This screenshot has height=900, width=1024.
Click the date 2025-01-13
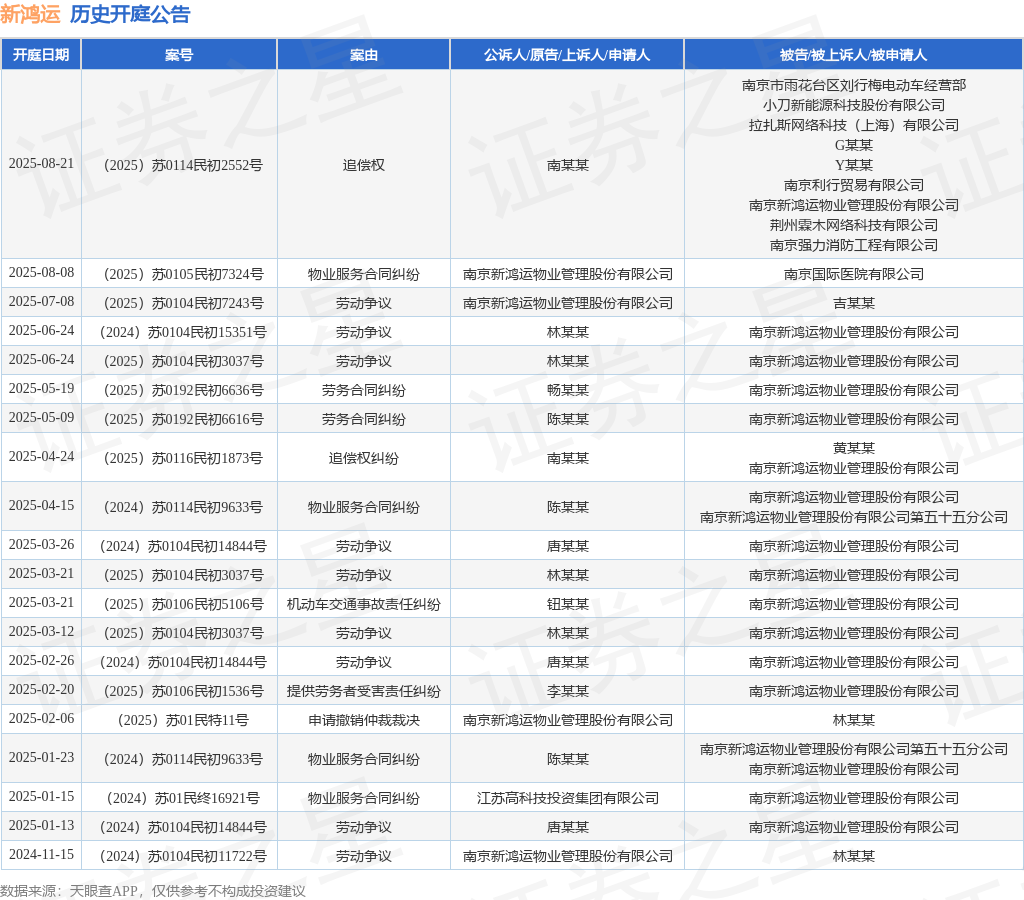(41, 826)
